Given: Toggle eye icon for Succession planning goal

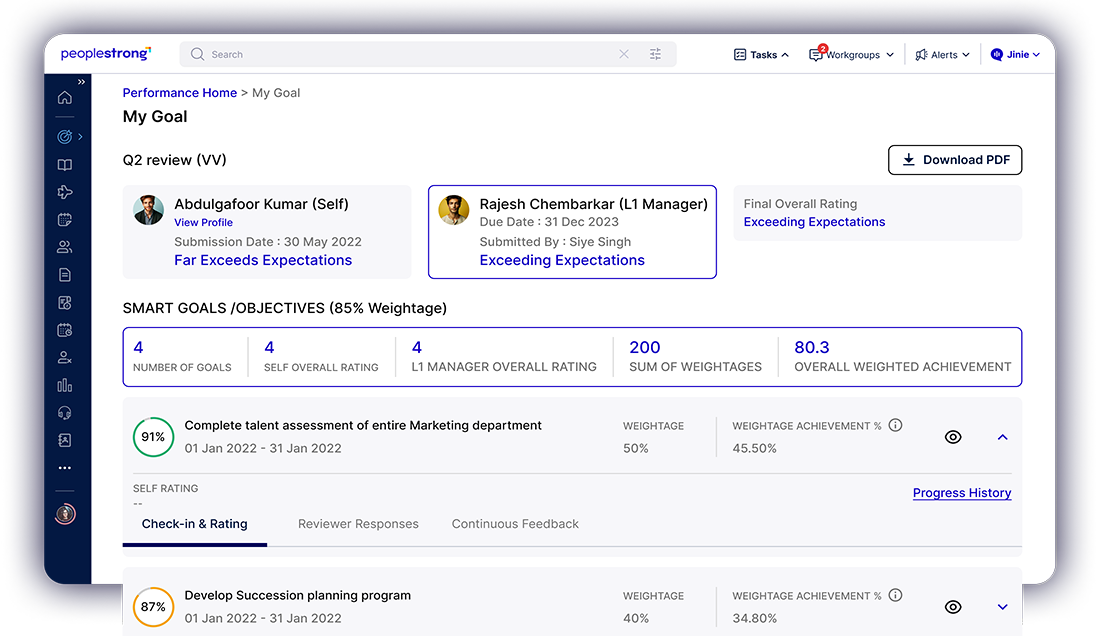Looking at the screenshot, I should click(953, 607).
